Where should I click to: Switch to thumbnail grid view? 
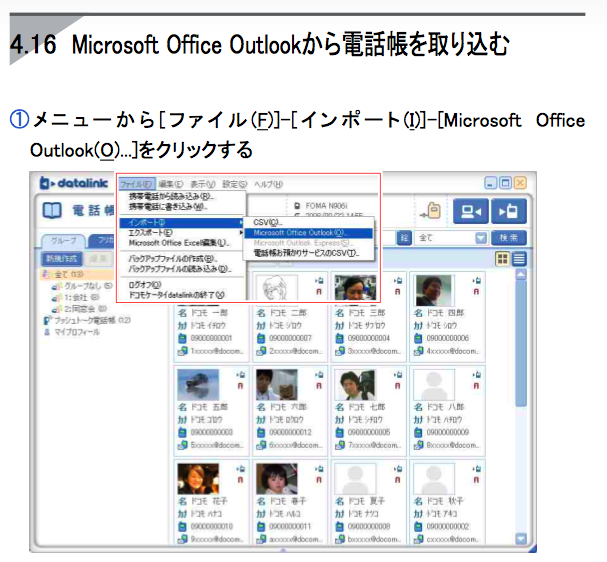502,259
